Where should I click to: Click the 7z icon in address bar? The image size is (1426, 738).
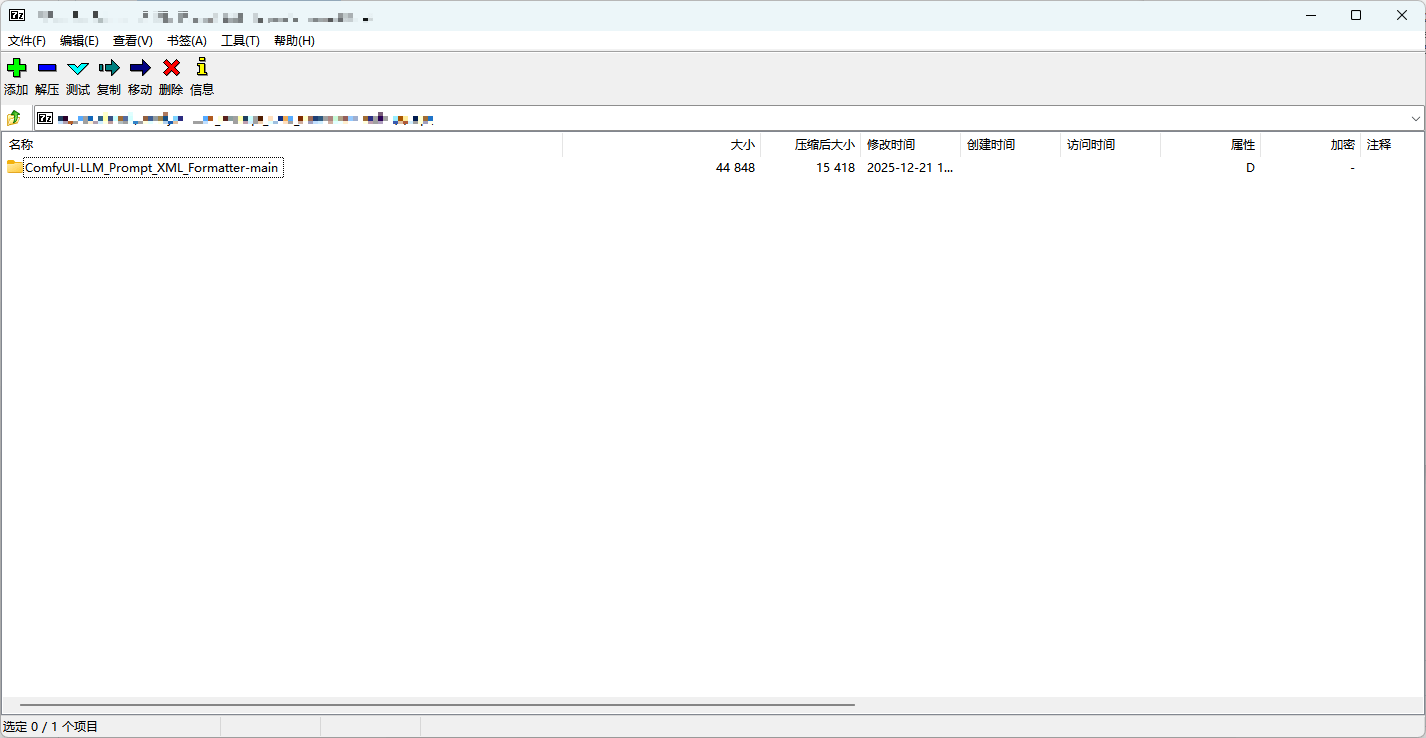(45, 118)
